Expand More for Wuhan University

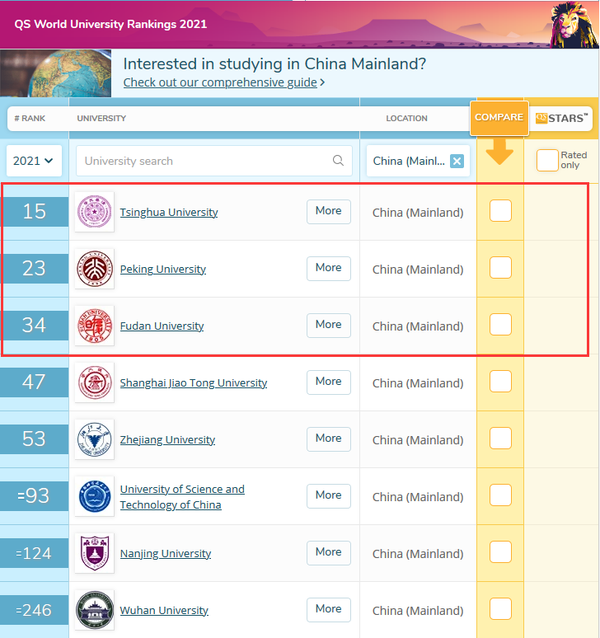(x=329, y=610)
